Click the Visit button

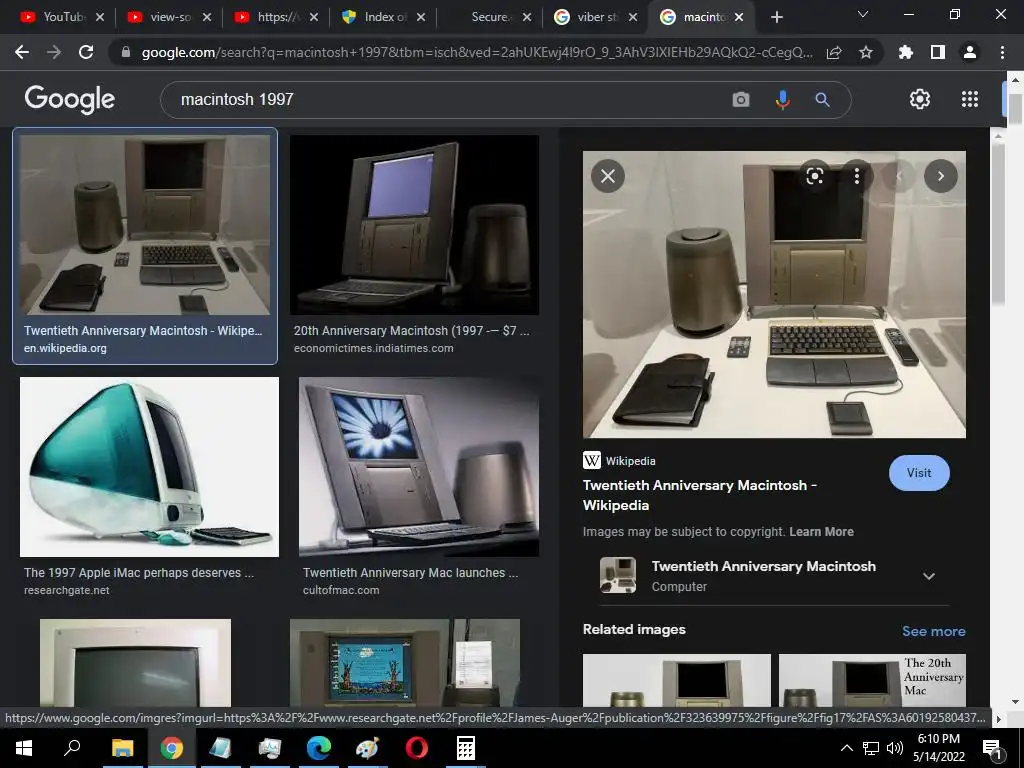pyautogui.click(x=919, y=473)
